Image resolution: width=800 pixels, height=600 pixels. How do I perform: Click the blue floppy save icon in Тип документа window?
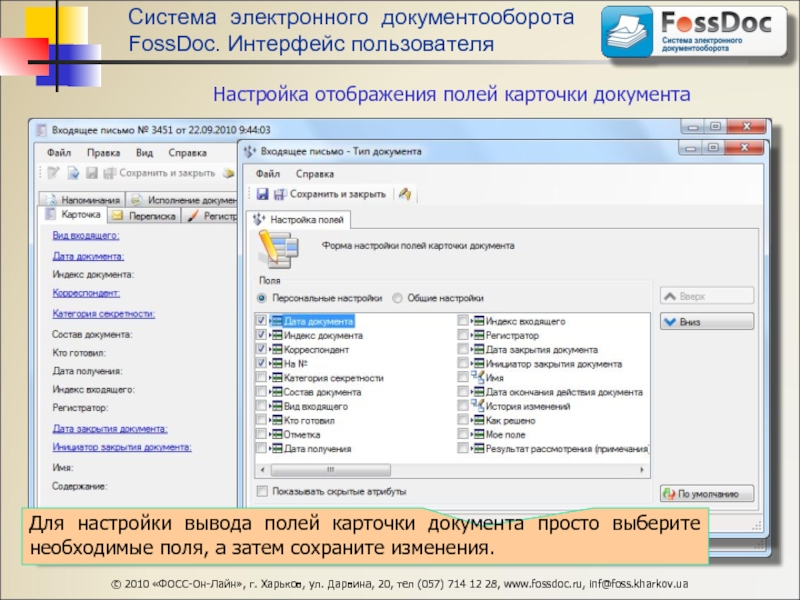tap(263, 194)
